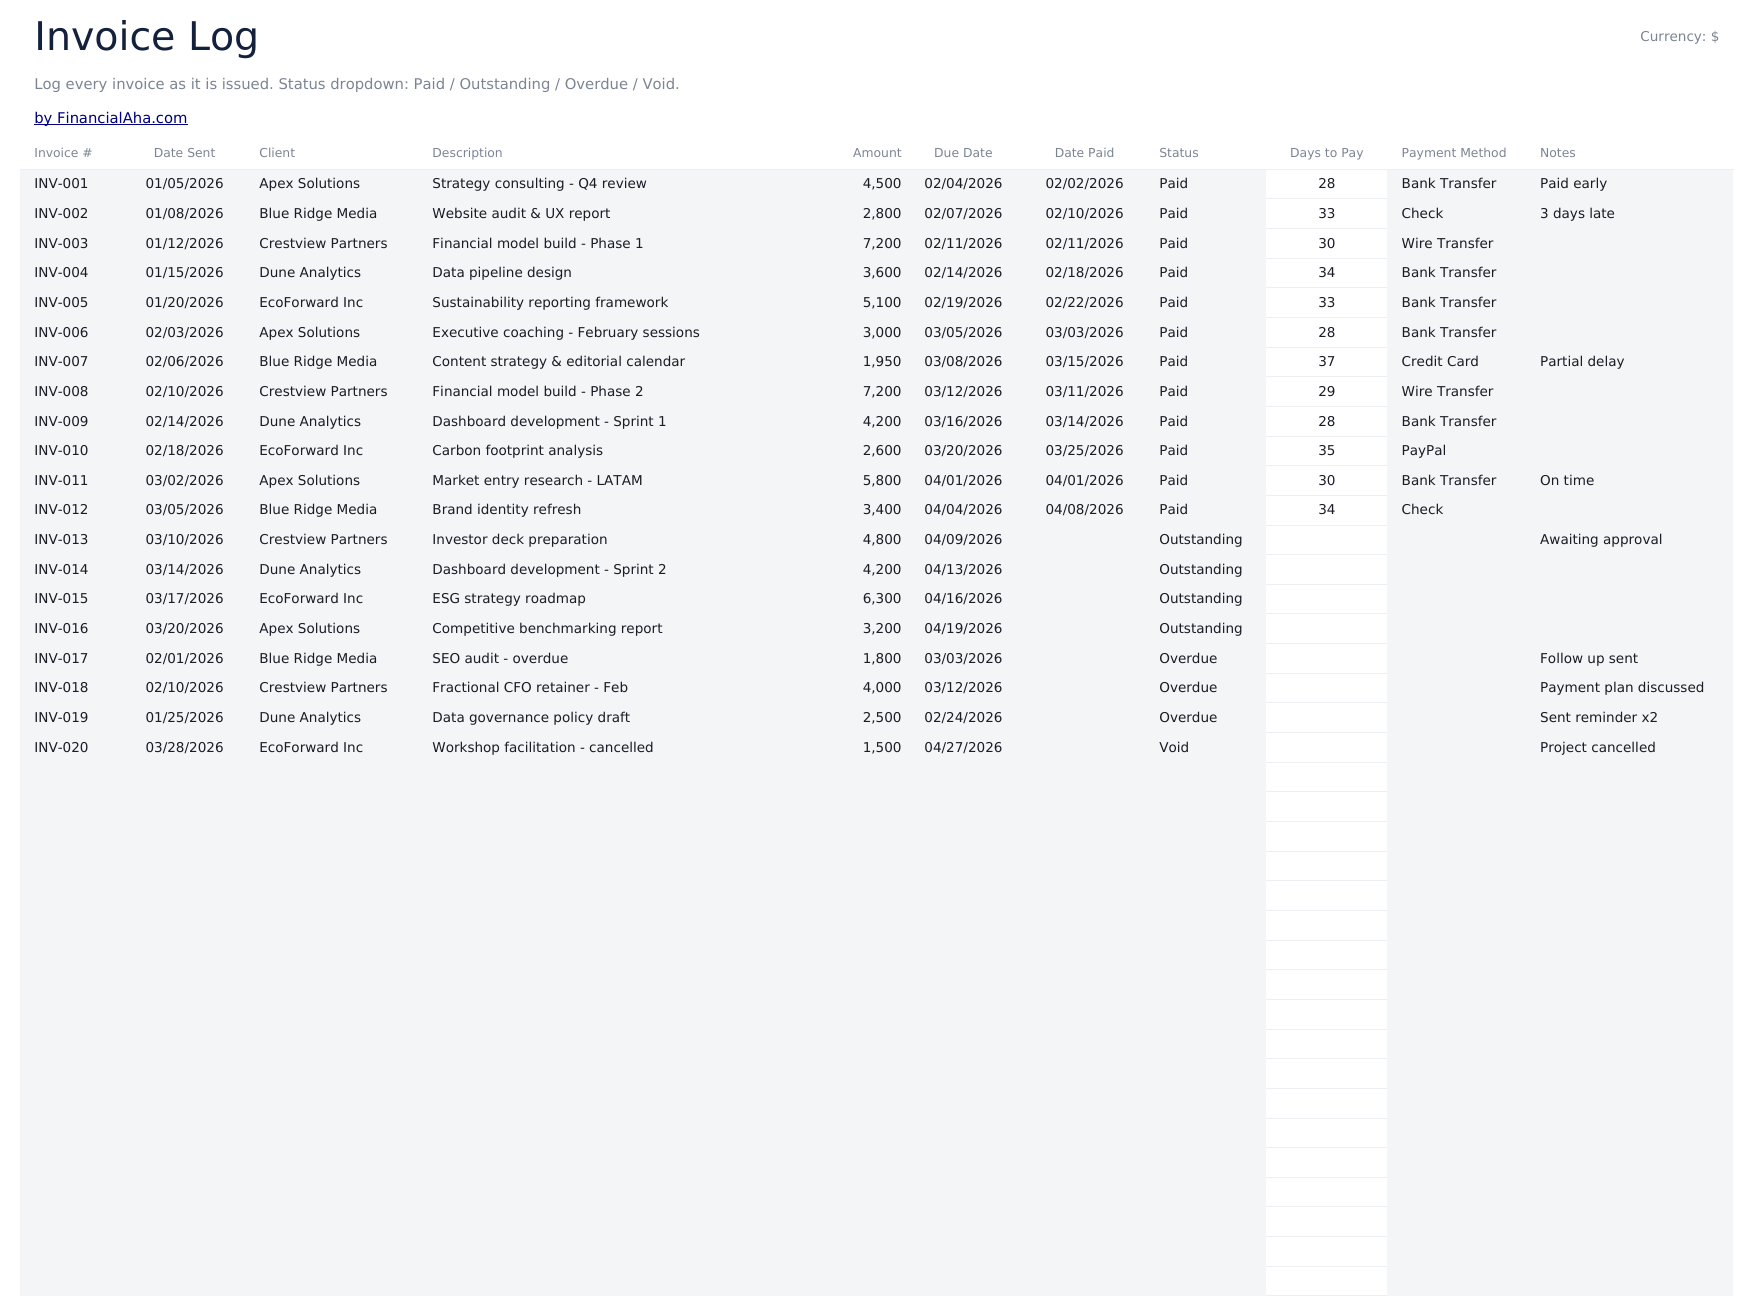Image resolution: width=1754 pixels, height=1316 pixels.
Task: Select Data pipeline design description
Action: 502,273
